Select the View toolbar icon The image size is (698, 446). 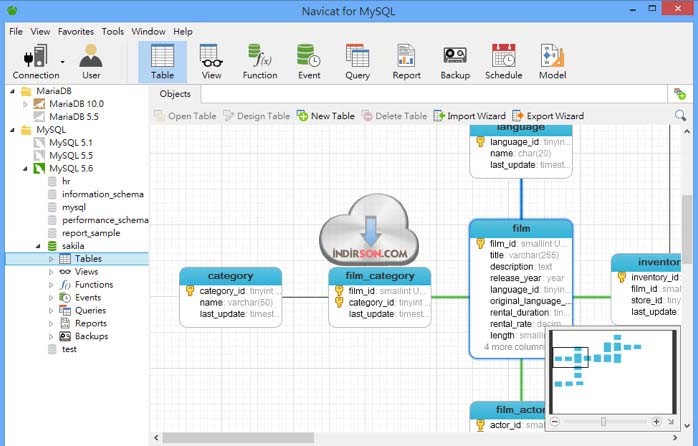tap(211, 62)
